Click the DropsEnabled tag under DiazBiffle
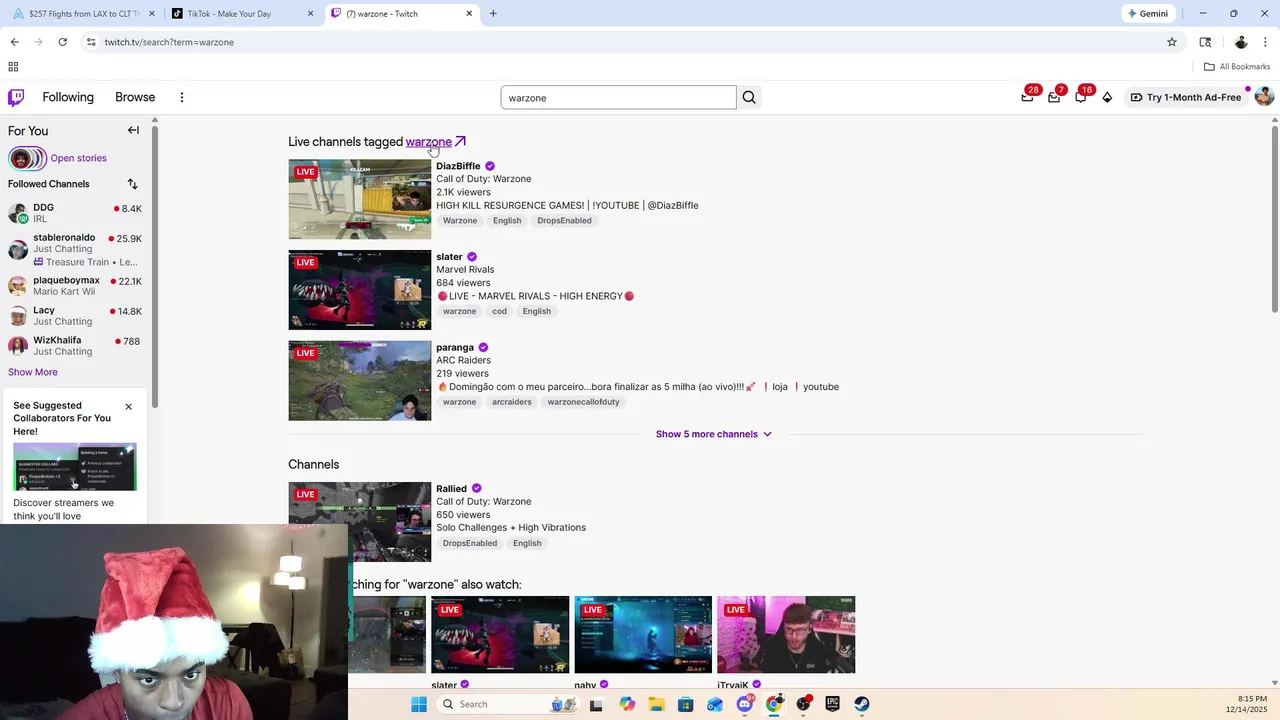Screen dimensions: 1280x720 pyautogui.click(x=564, y=220)
